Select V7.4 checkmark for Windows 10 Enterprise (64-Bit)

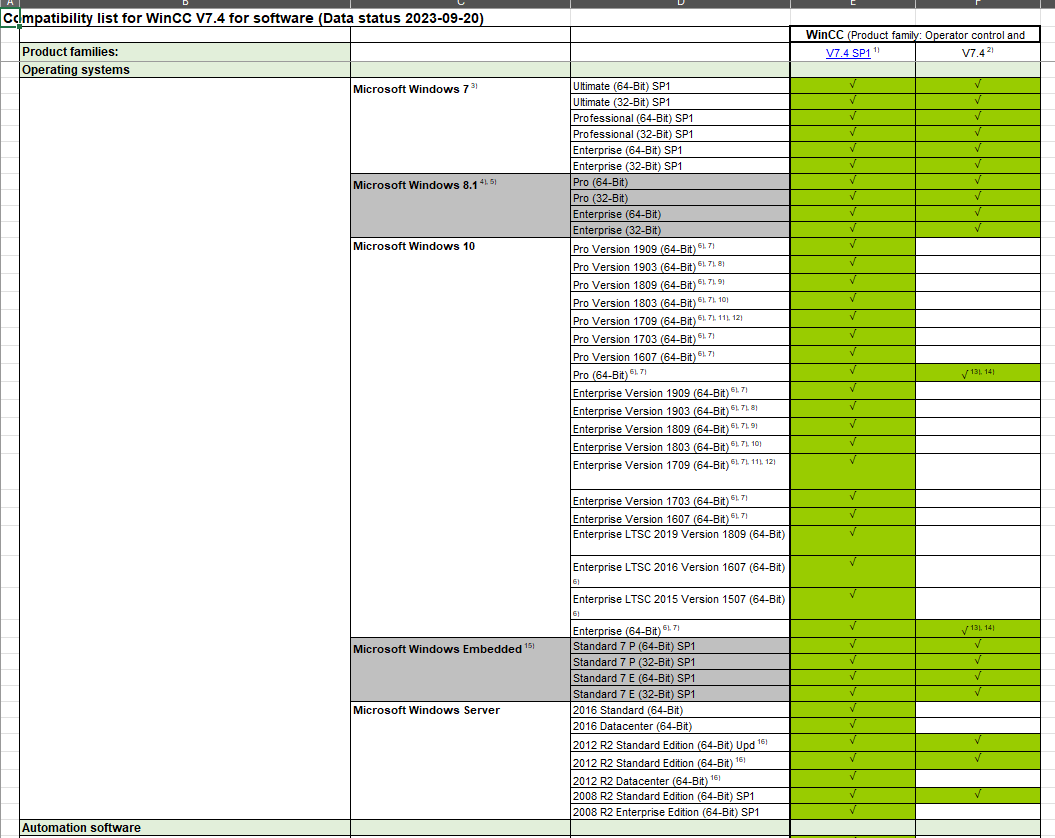click(x=978, y=629)
